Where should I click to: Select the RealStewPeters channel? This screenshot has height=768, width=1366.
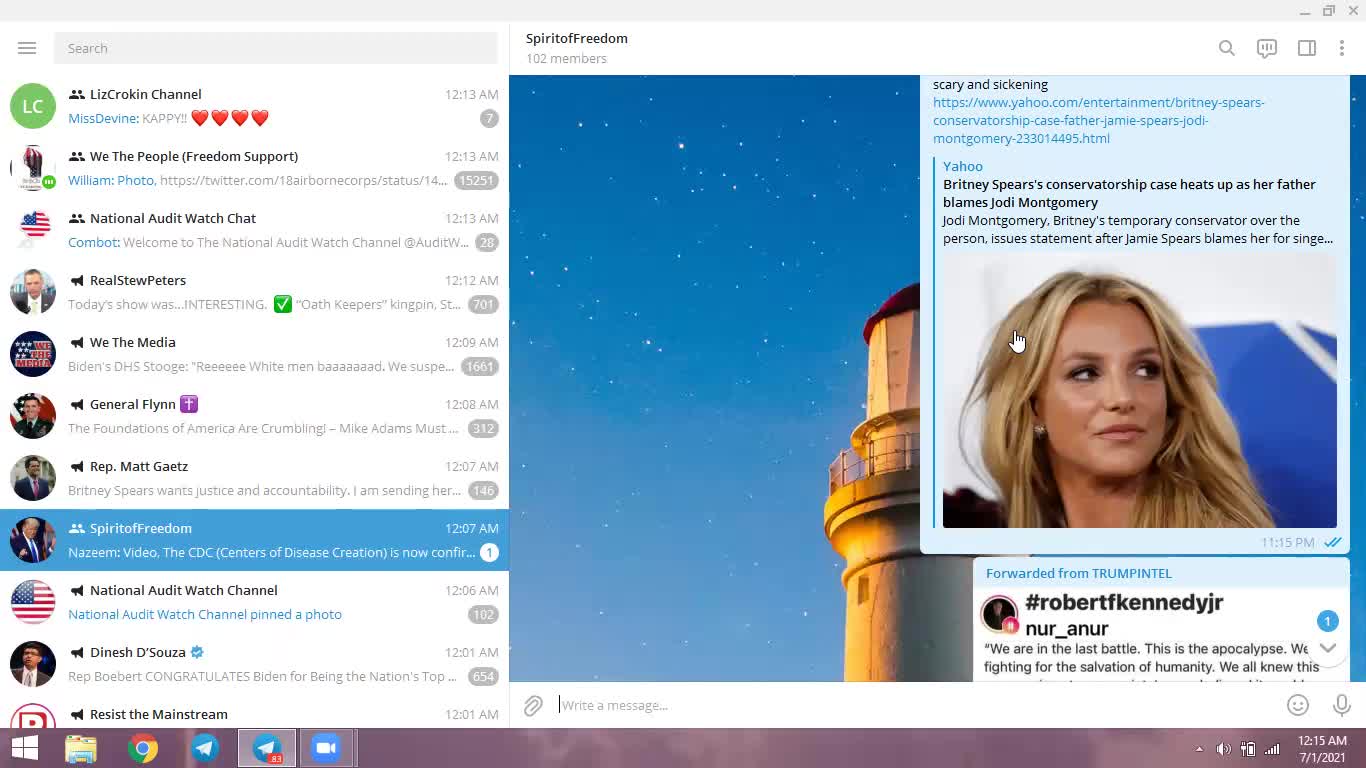point(254,292)
